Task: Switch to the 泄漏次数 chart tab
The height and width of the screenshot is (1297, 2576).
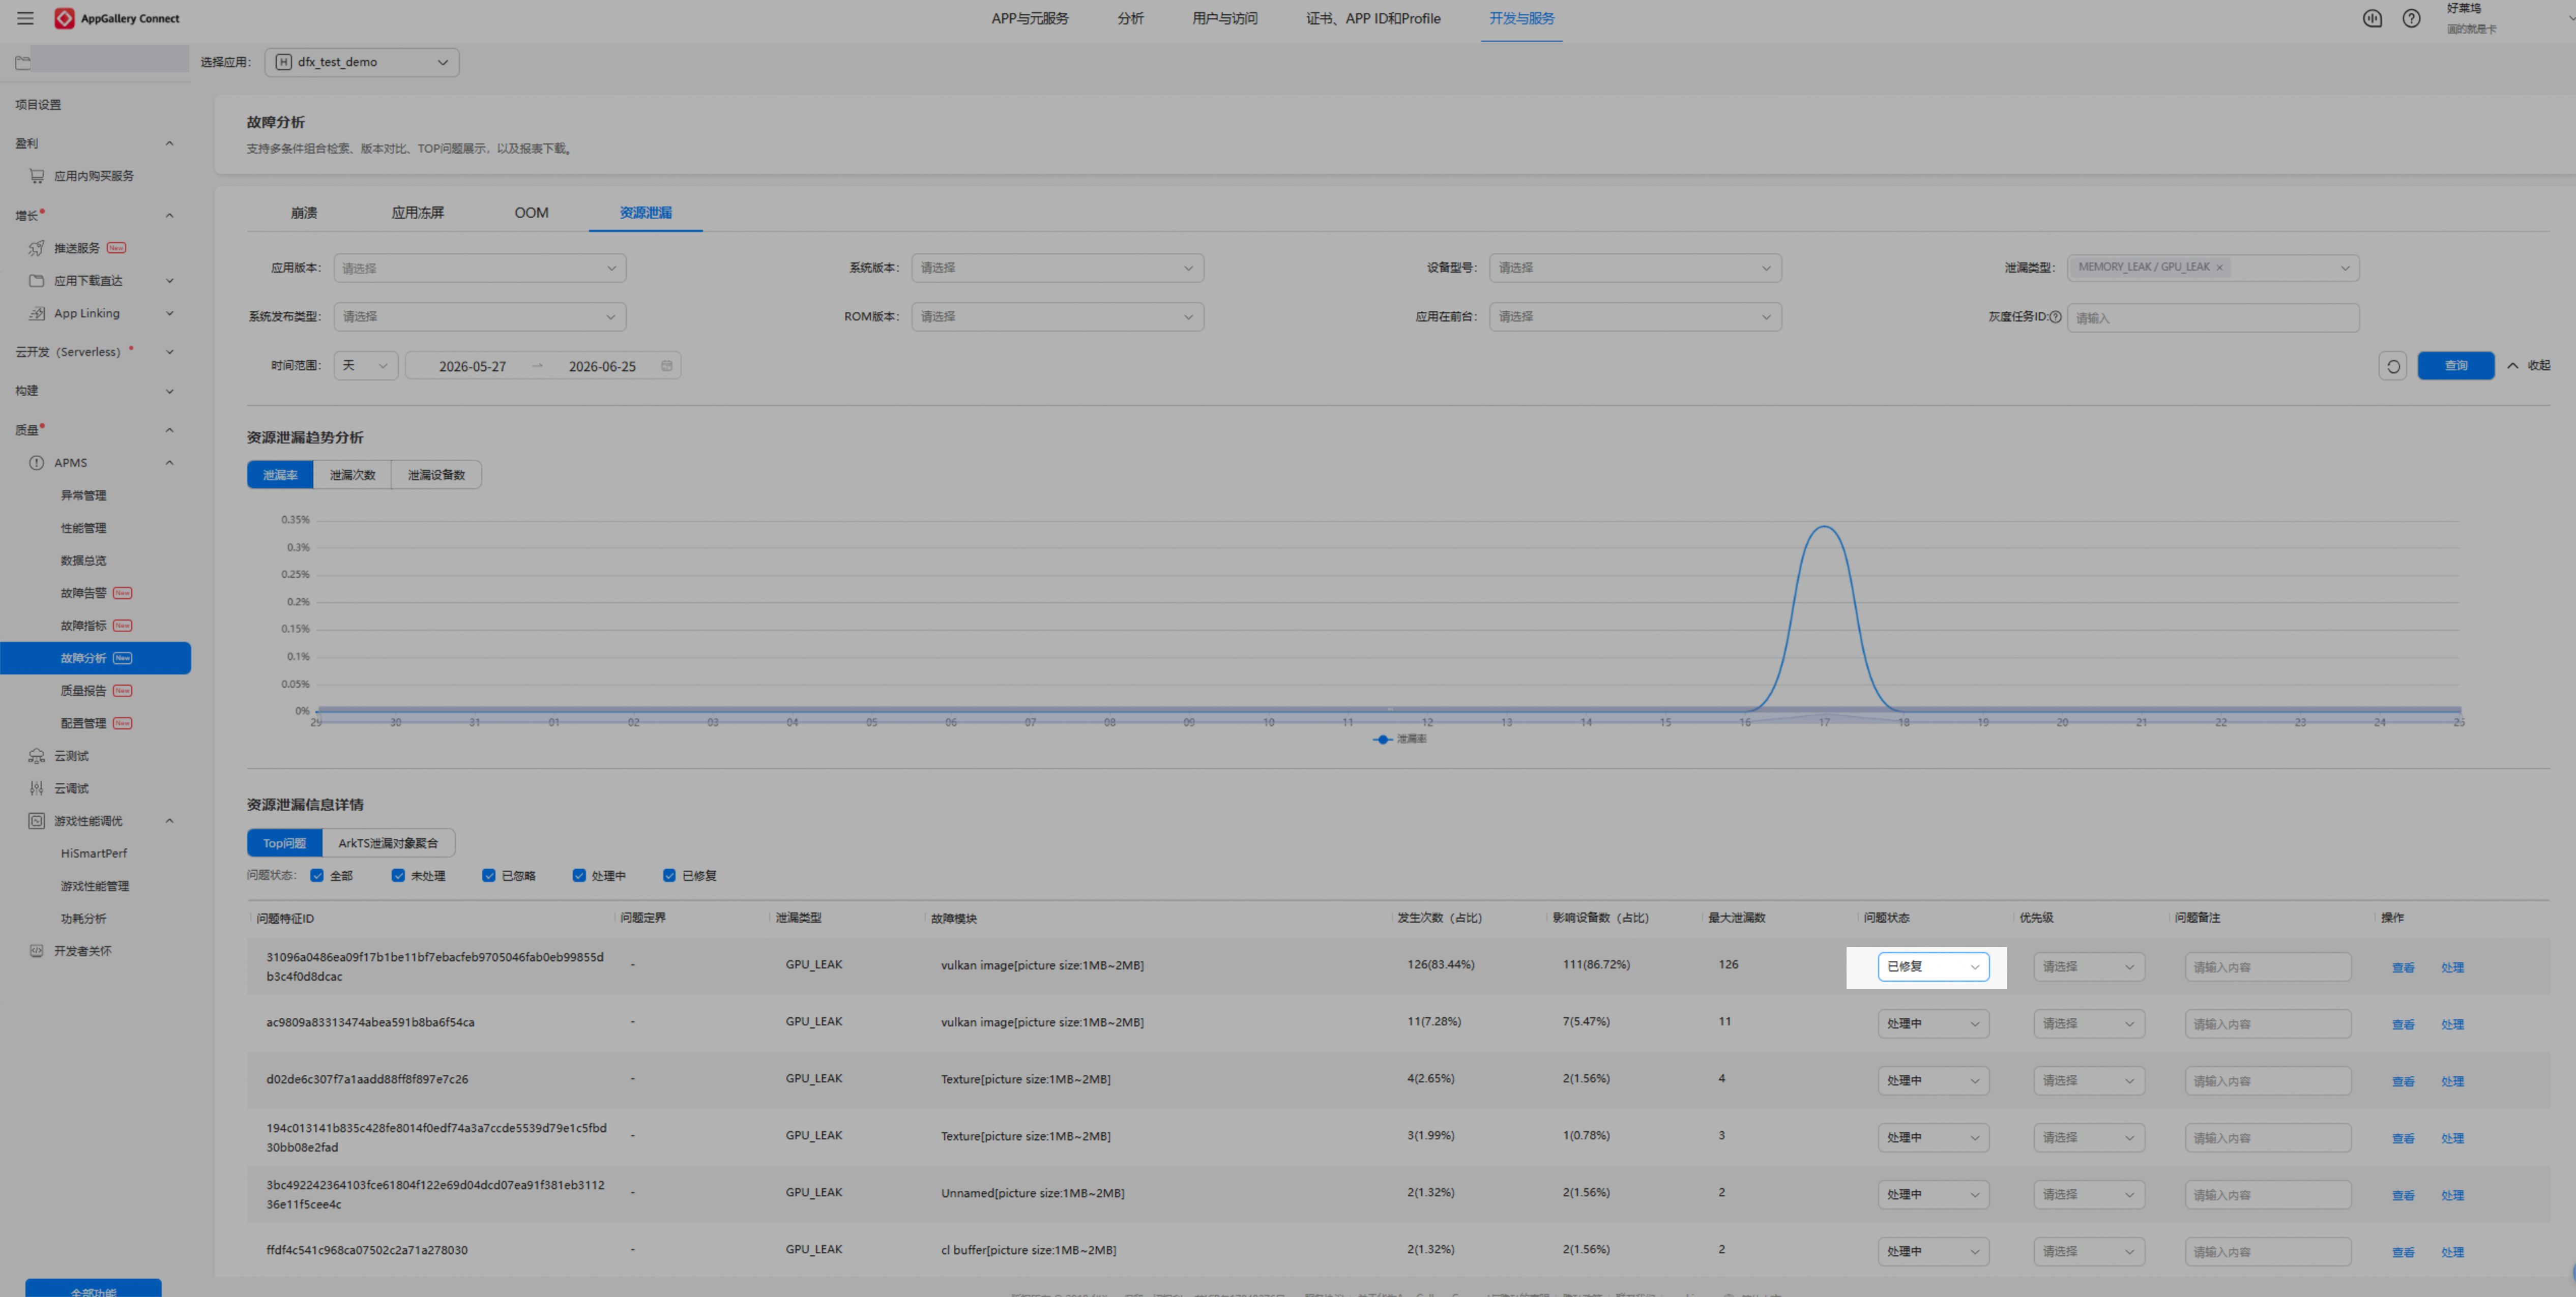Action: (352, 475)
